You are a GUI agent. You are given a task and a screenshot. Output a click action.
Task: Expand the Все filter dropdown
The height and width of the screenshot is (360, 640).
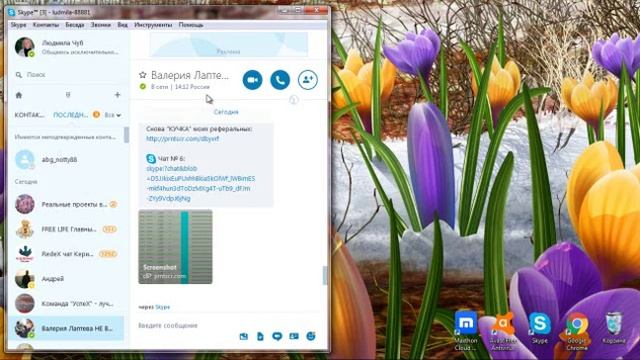(113, 115)
